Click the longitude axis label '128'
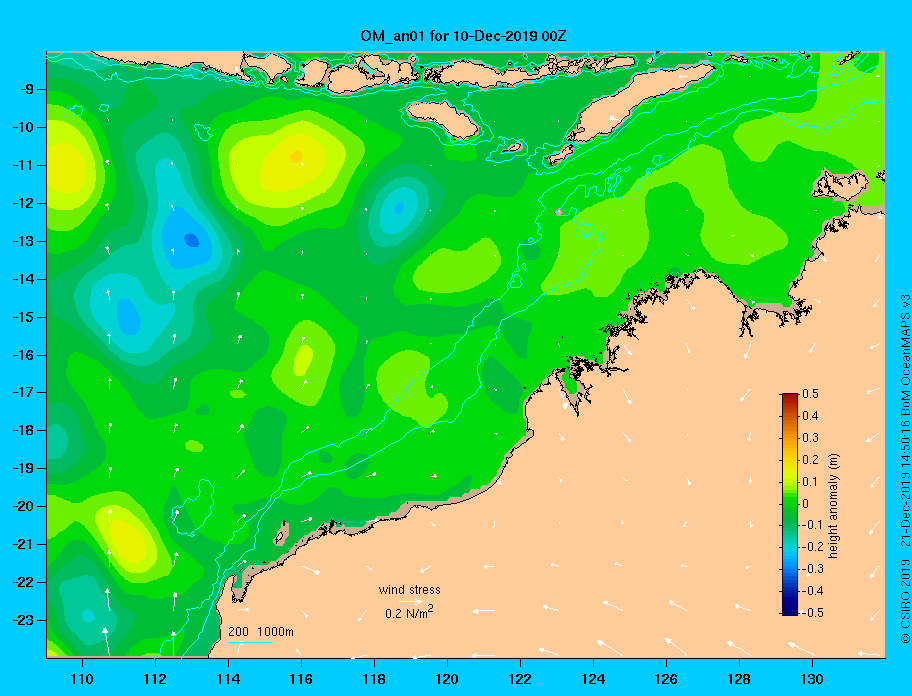 [x=739, y=679]
